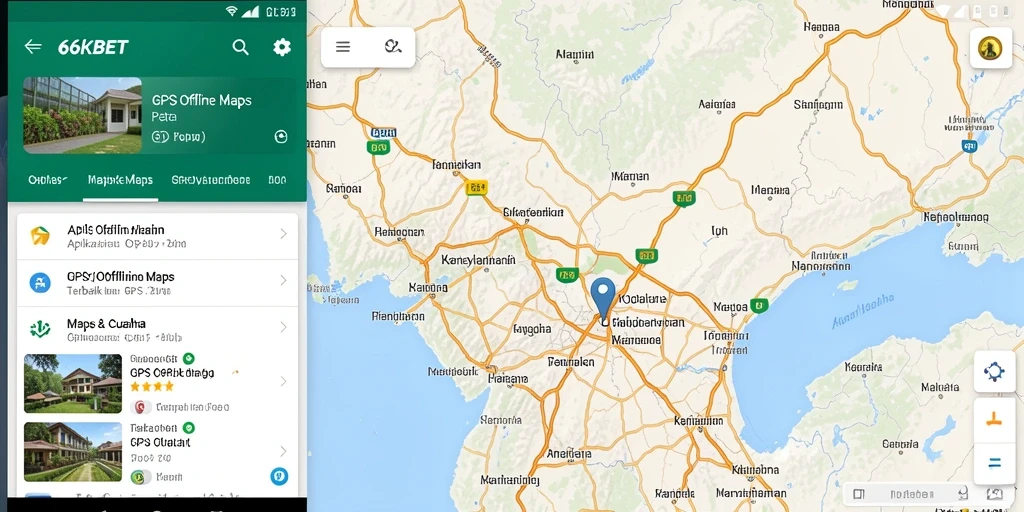1024x512 pixels.
Task: Open the greenhouse photo in the banner
Action: [x=82, y=116]
